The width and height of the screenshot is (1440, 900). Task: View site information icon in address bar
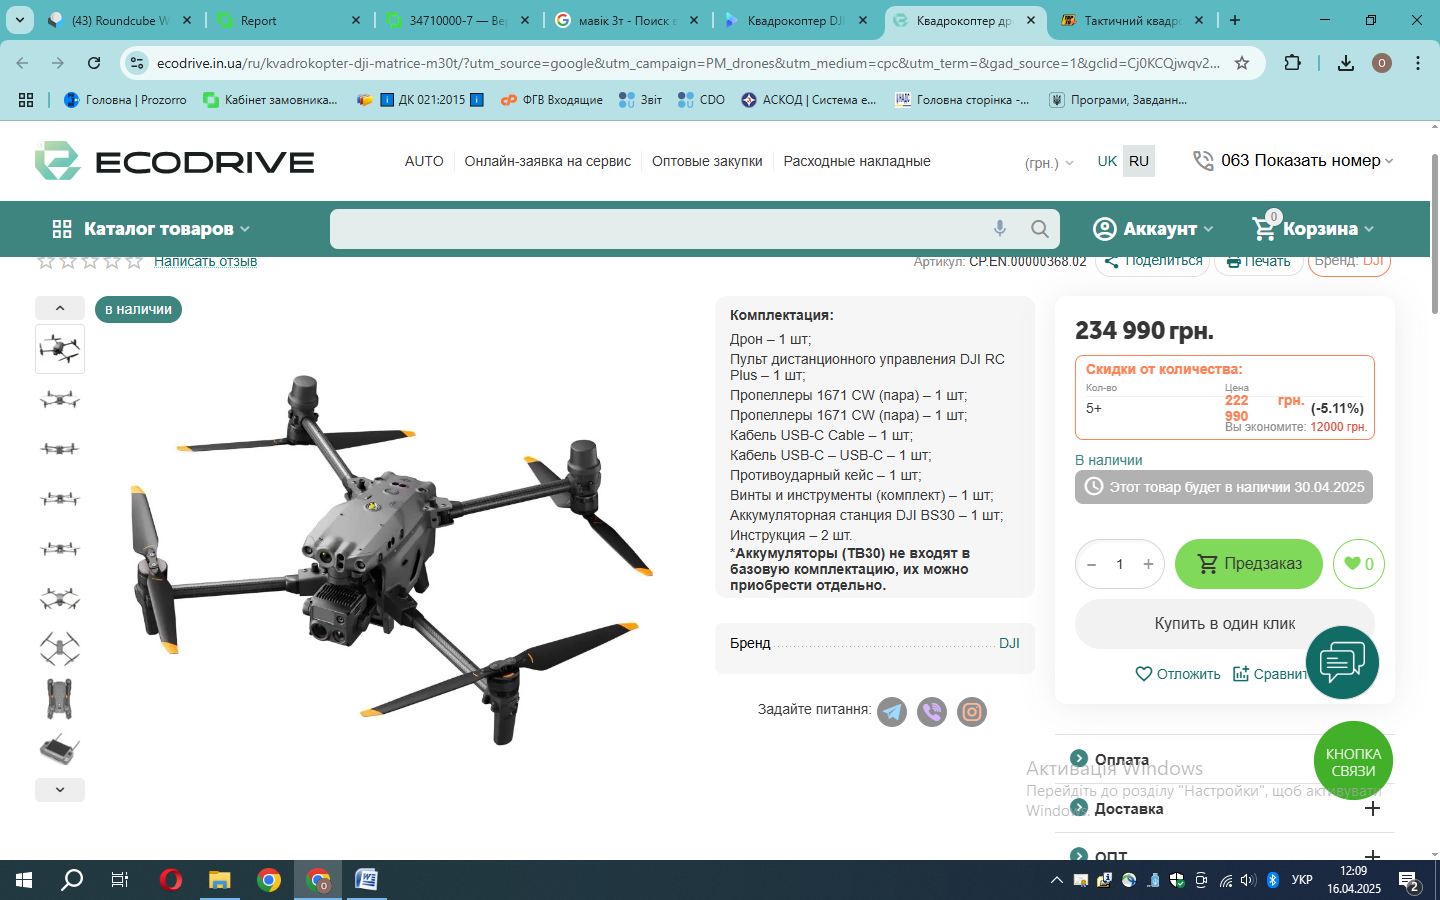(x=137, y=63)
